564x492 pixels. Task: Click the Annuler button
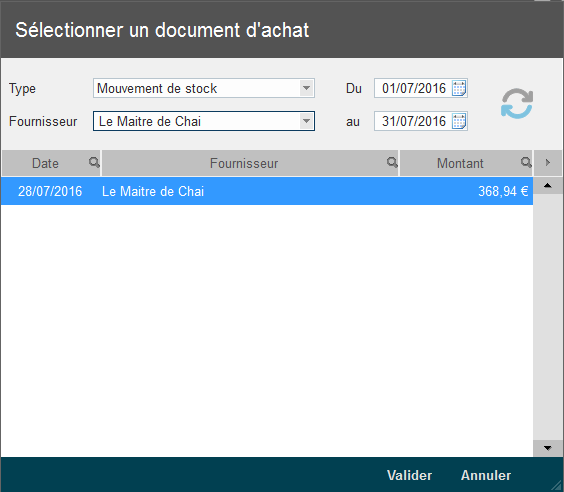tap(486, 475)
